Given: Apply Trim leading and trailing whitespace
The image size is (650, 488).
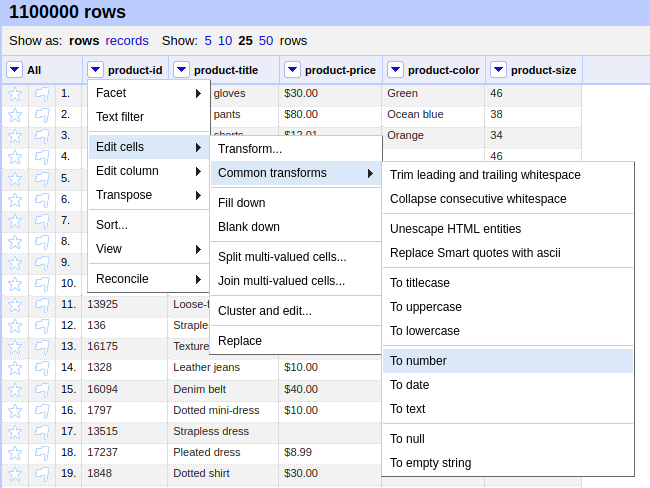Looking at the screenshot, I should (x=508, y=175).
